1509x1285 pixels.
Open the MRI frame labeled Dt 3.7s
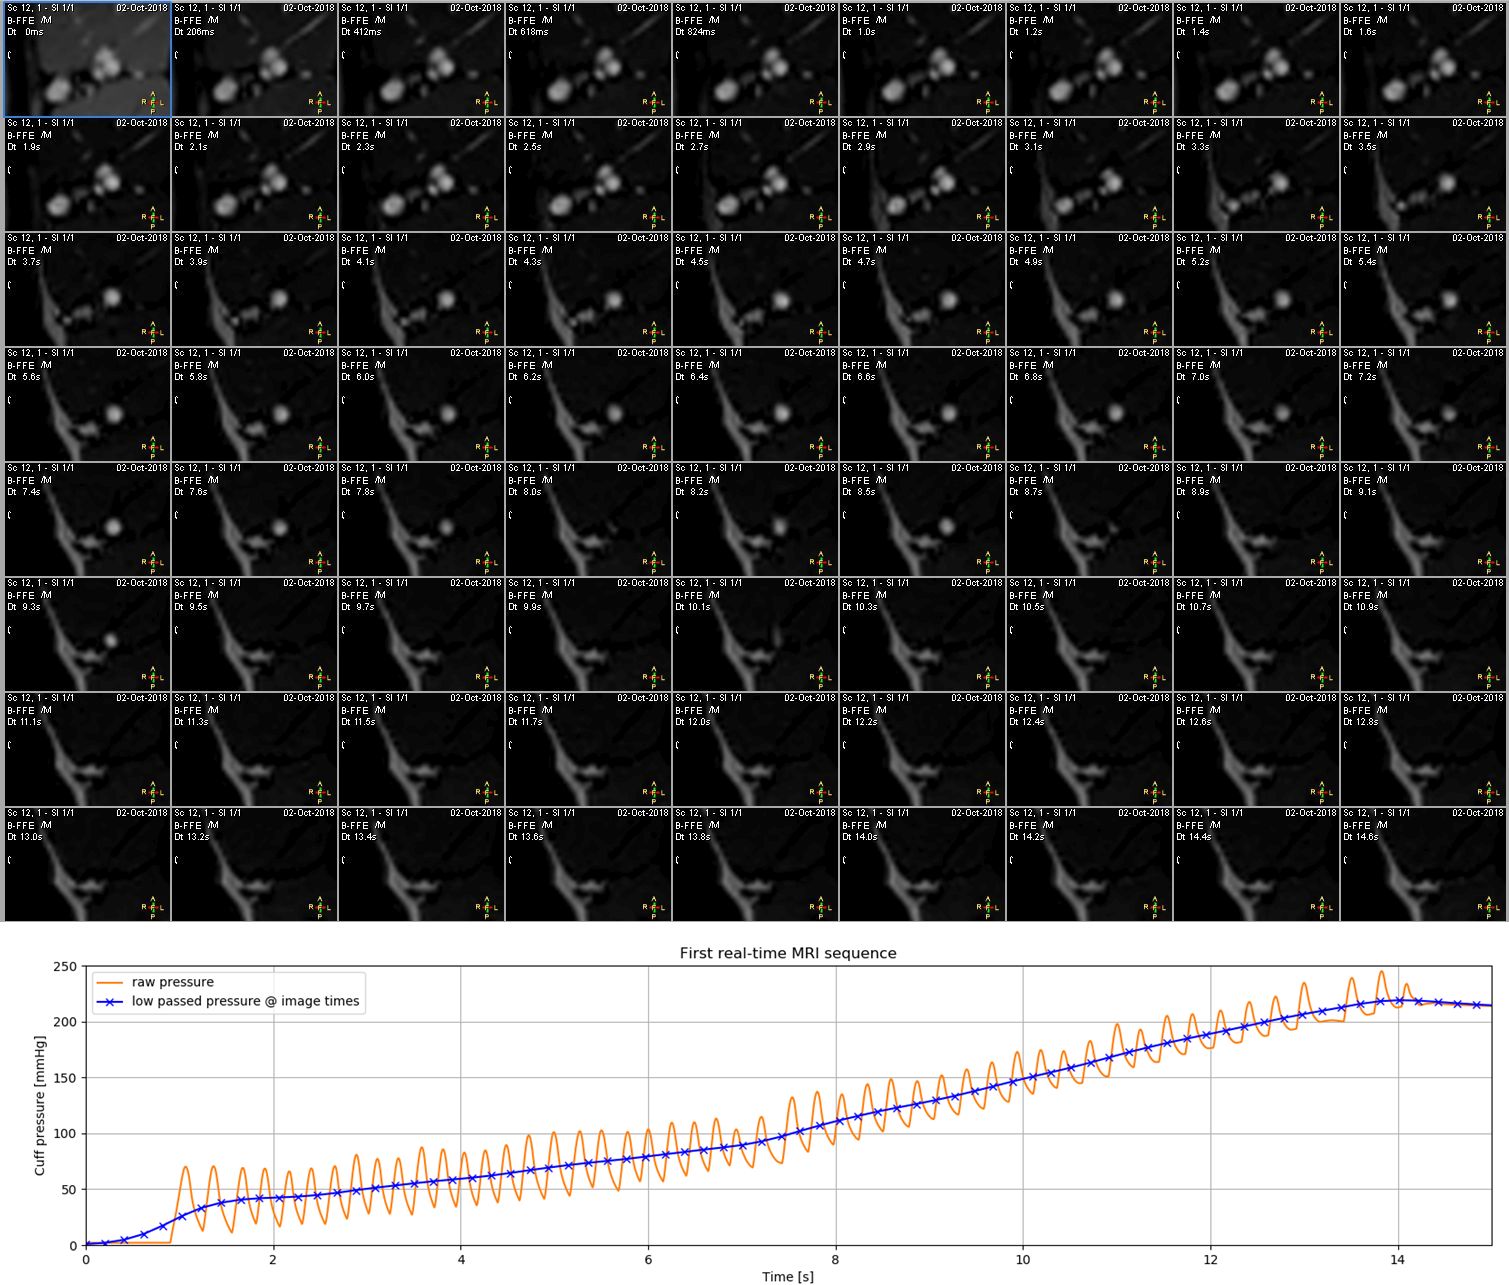click(87, 290)
